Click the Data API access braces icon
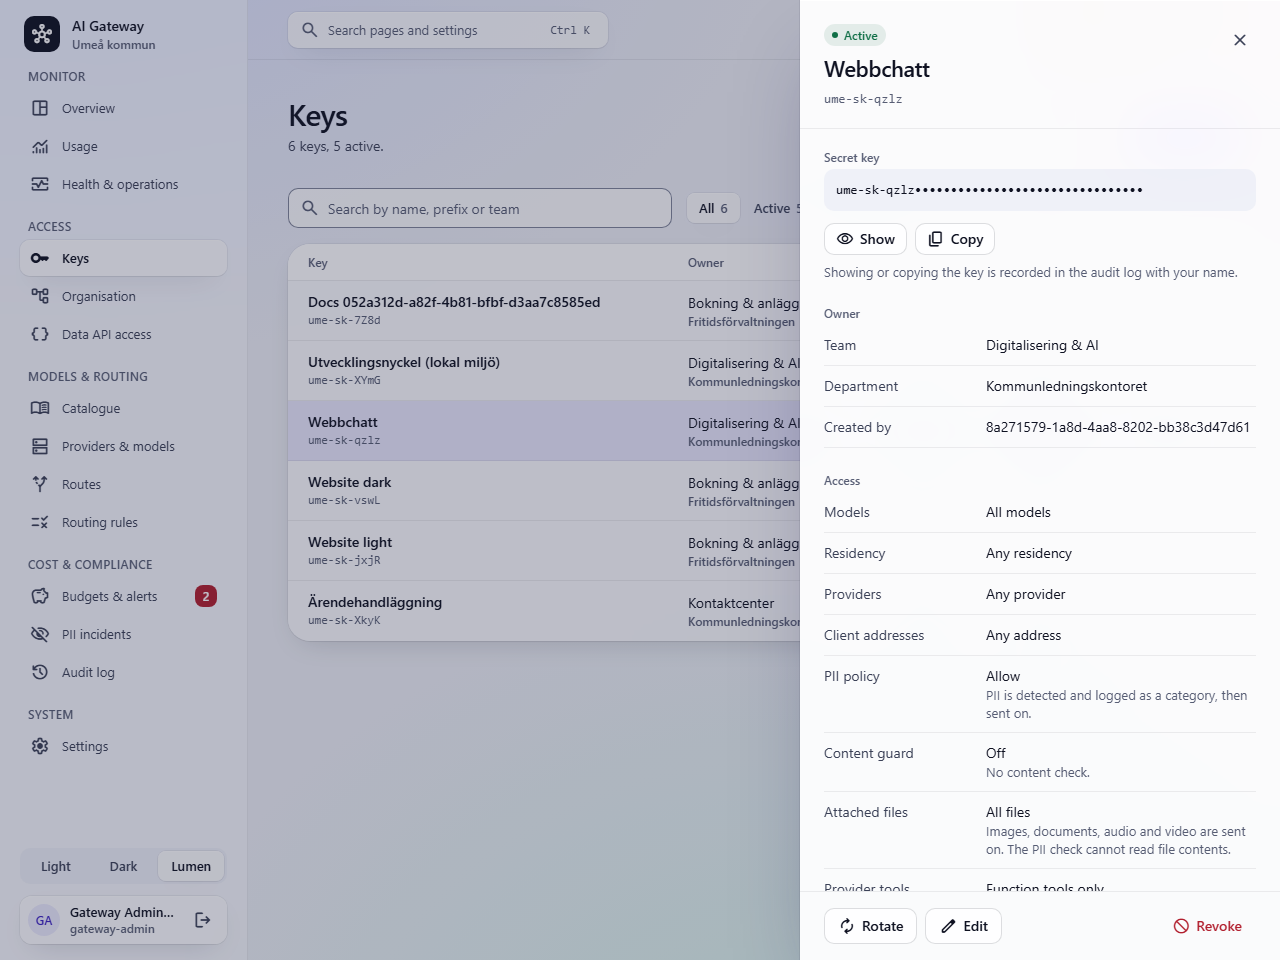The width and height of the screenshot is (1280, 960). point(40,334)
